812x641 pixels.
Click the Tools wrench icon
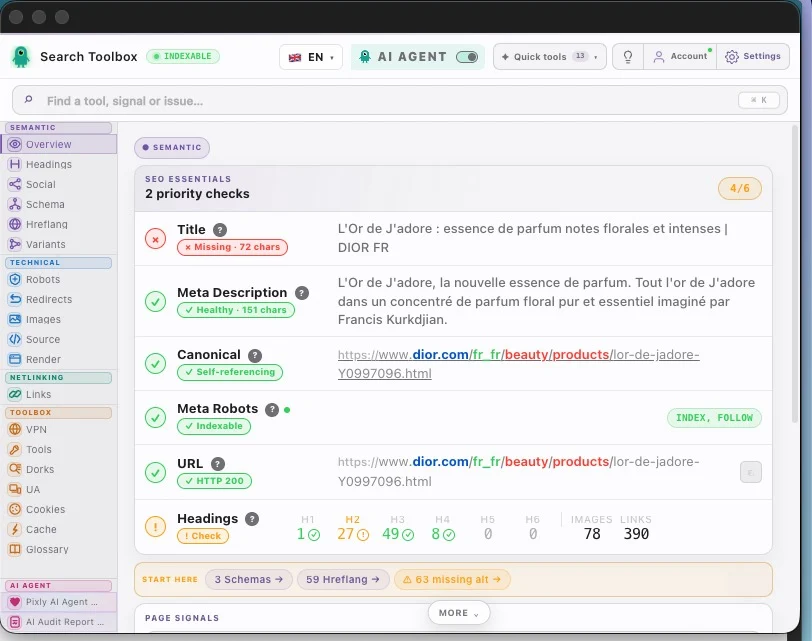pyautogui.click(x=15, y=449)
